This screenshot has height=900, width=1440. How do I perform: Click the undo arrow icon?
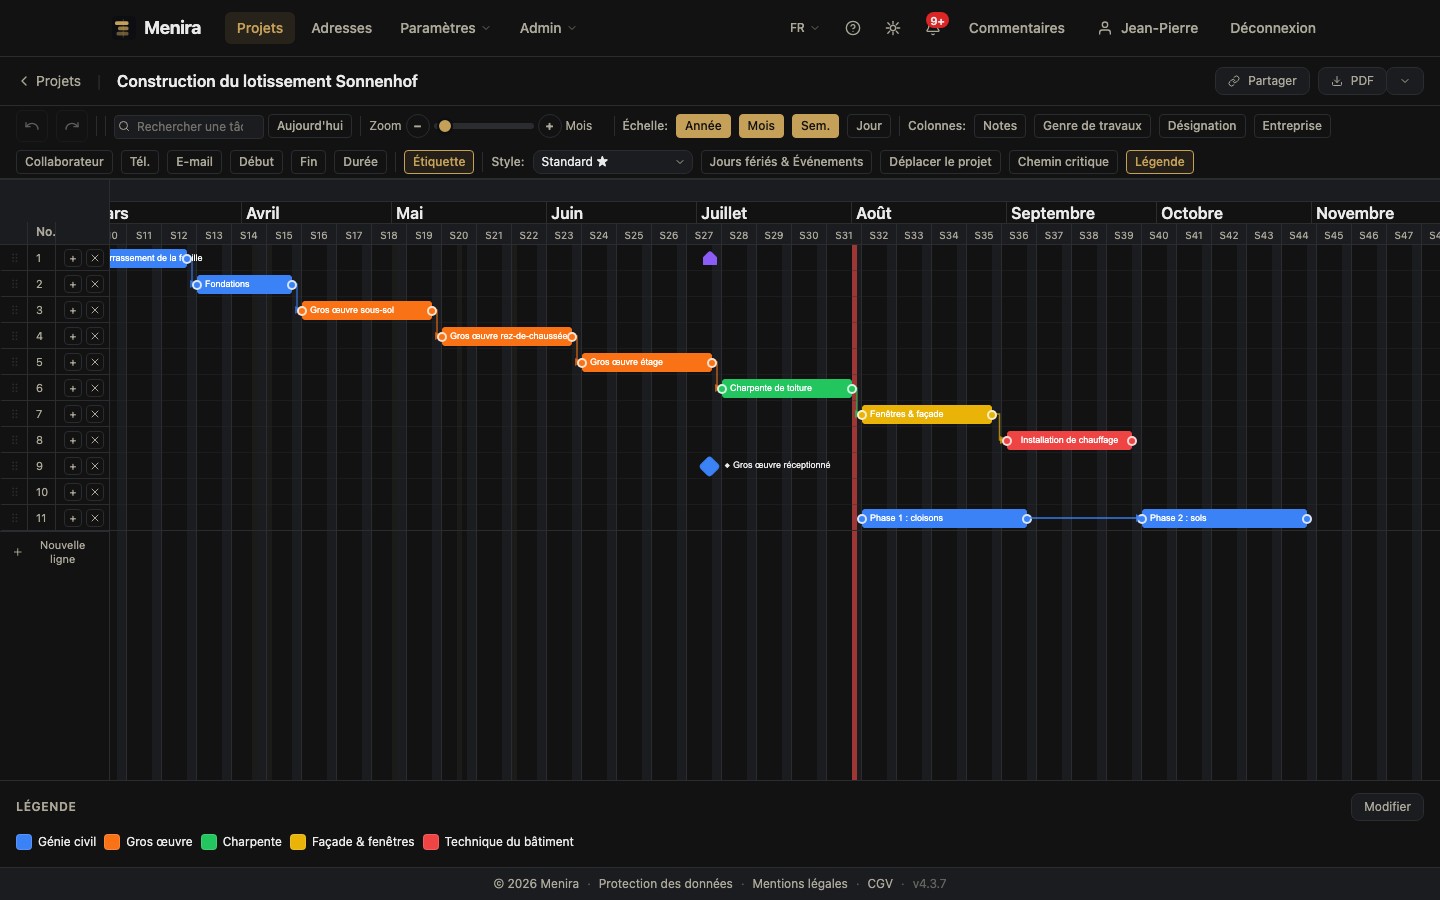click(x=32, y=126)
